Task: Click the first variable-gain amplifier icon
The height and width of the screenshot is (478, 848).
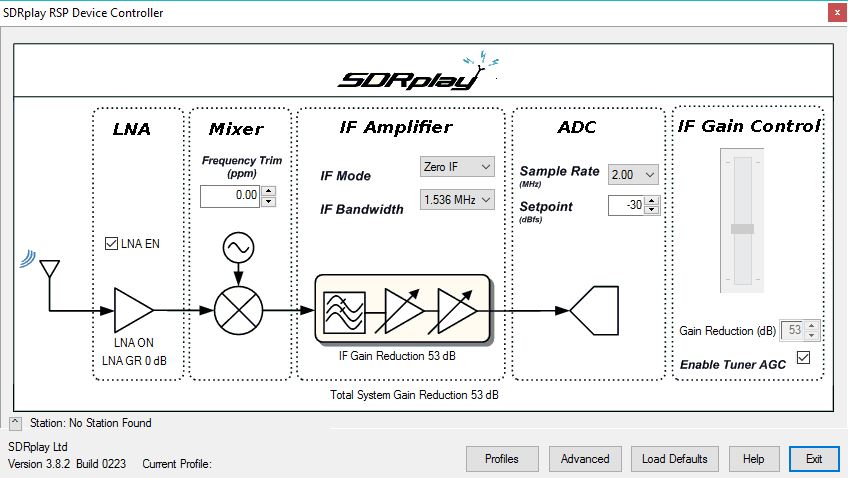Action: coord(401,310)
